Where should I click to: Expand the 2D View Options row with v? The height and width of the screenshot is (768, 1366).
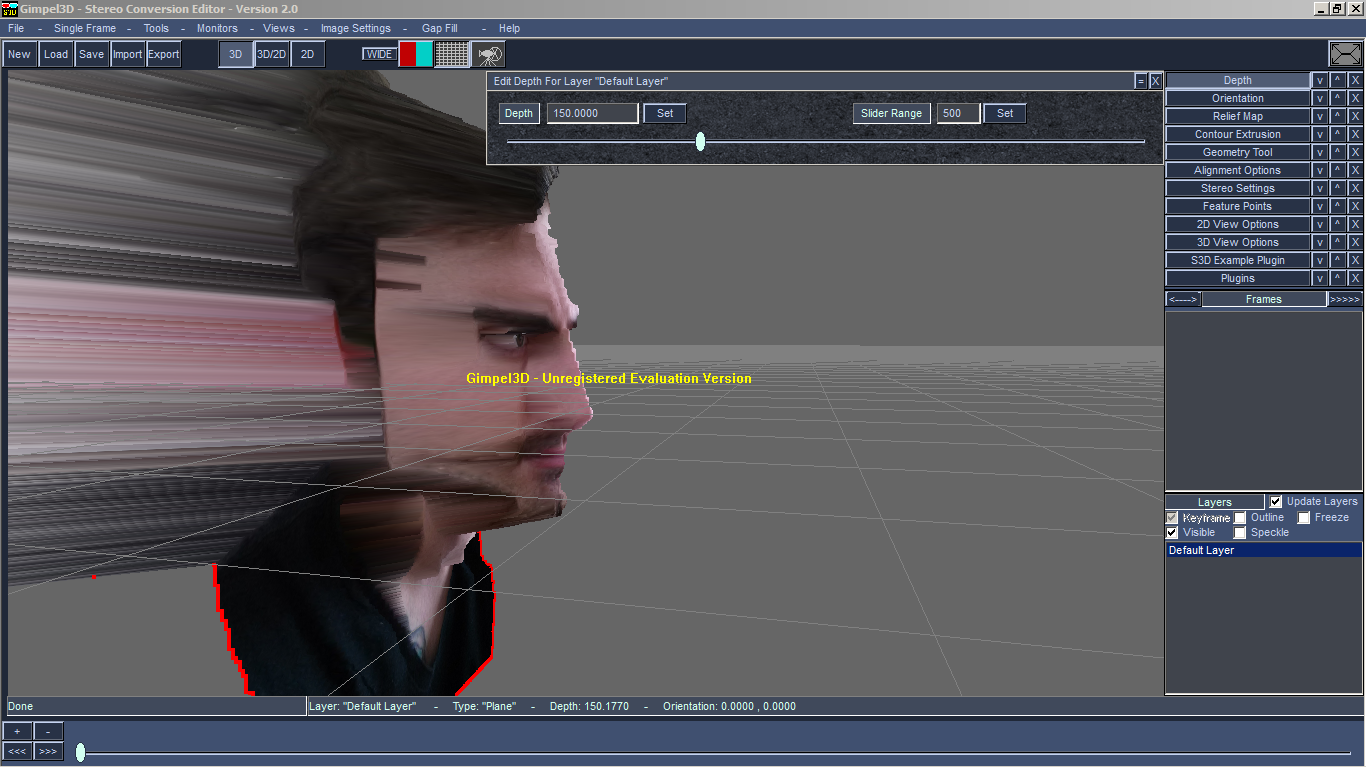point(1320,225)
